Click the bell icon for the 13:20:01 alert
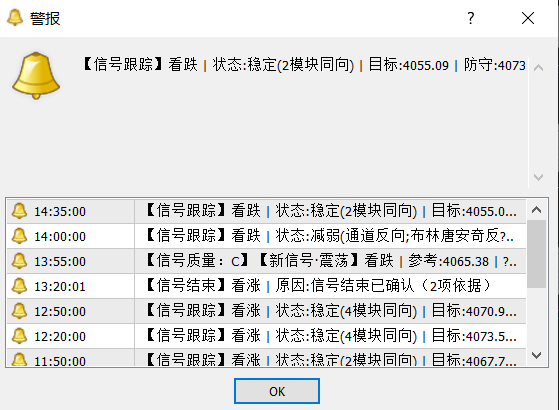 (x=19, y=286)
